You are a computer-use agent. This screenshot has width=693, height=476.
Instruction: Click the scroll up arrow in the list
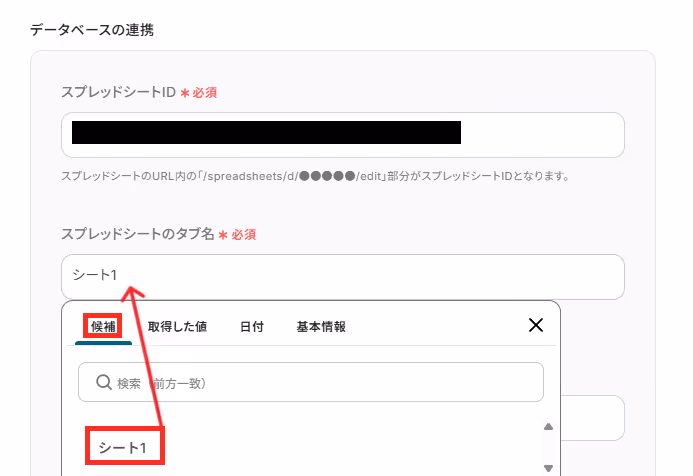click(548, 426)
